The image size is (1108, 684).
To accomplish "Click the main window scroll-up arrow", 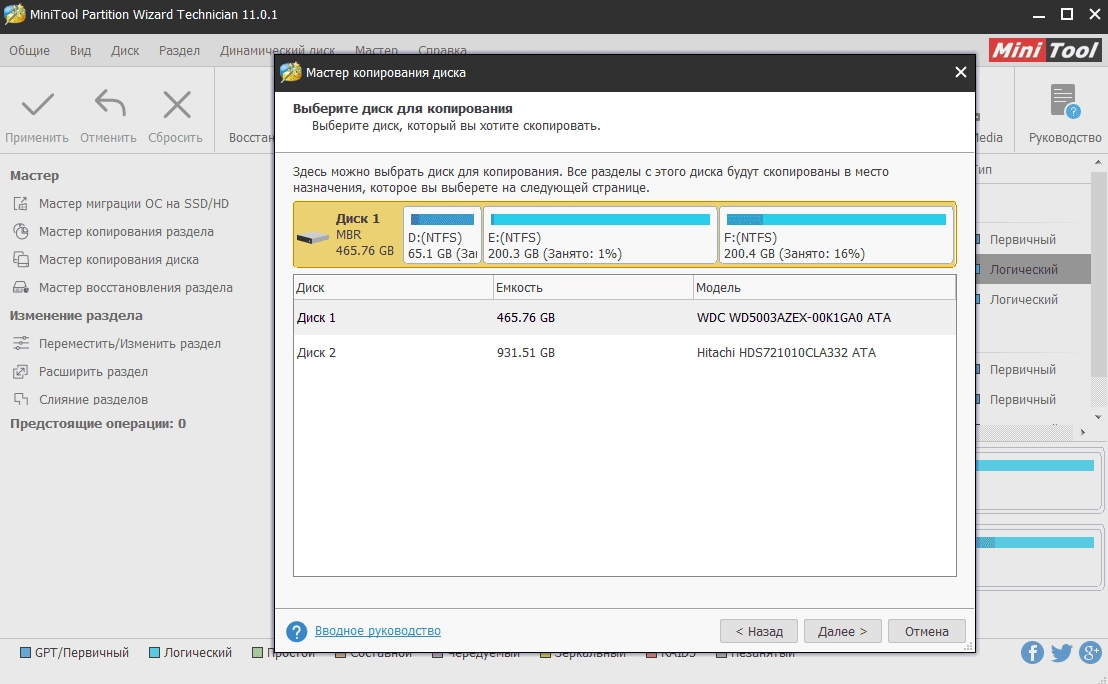I will 1098,163.
